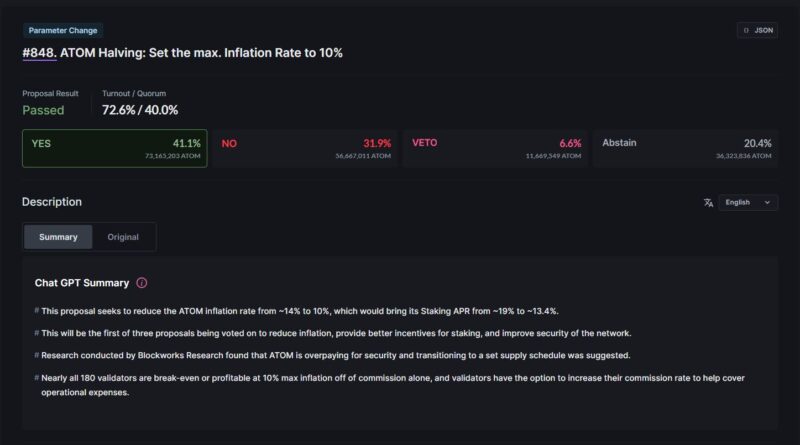The height and width of the screenshot is (445, 800).
Task: Select the NO vote result card
Action: click(x=305, y=148)
